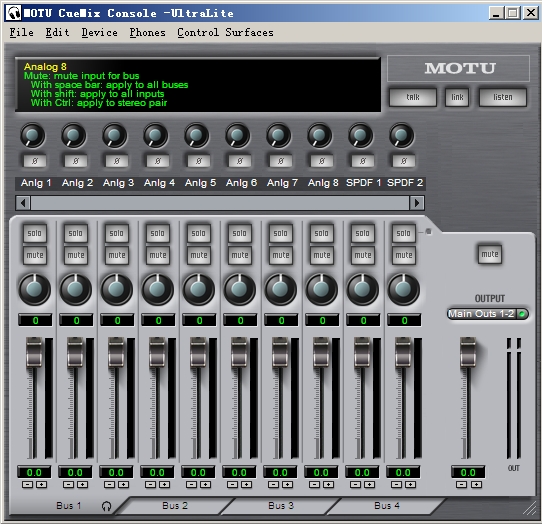This screenshot has width=542, height=524.
Task: Click the minus button under SPDF 2 fader
Action: pyautogui.click(x=396, y=485)
